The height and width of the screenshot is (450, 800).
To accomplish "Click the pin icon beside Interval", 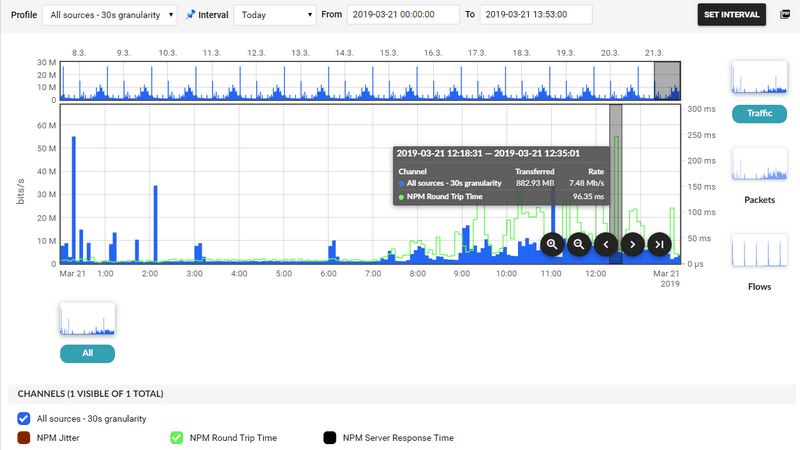I will pyautogui.click(x=191, y=15).
